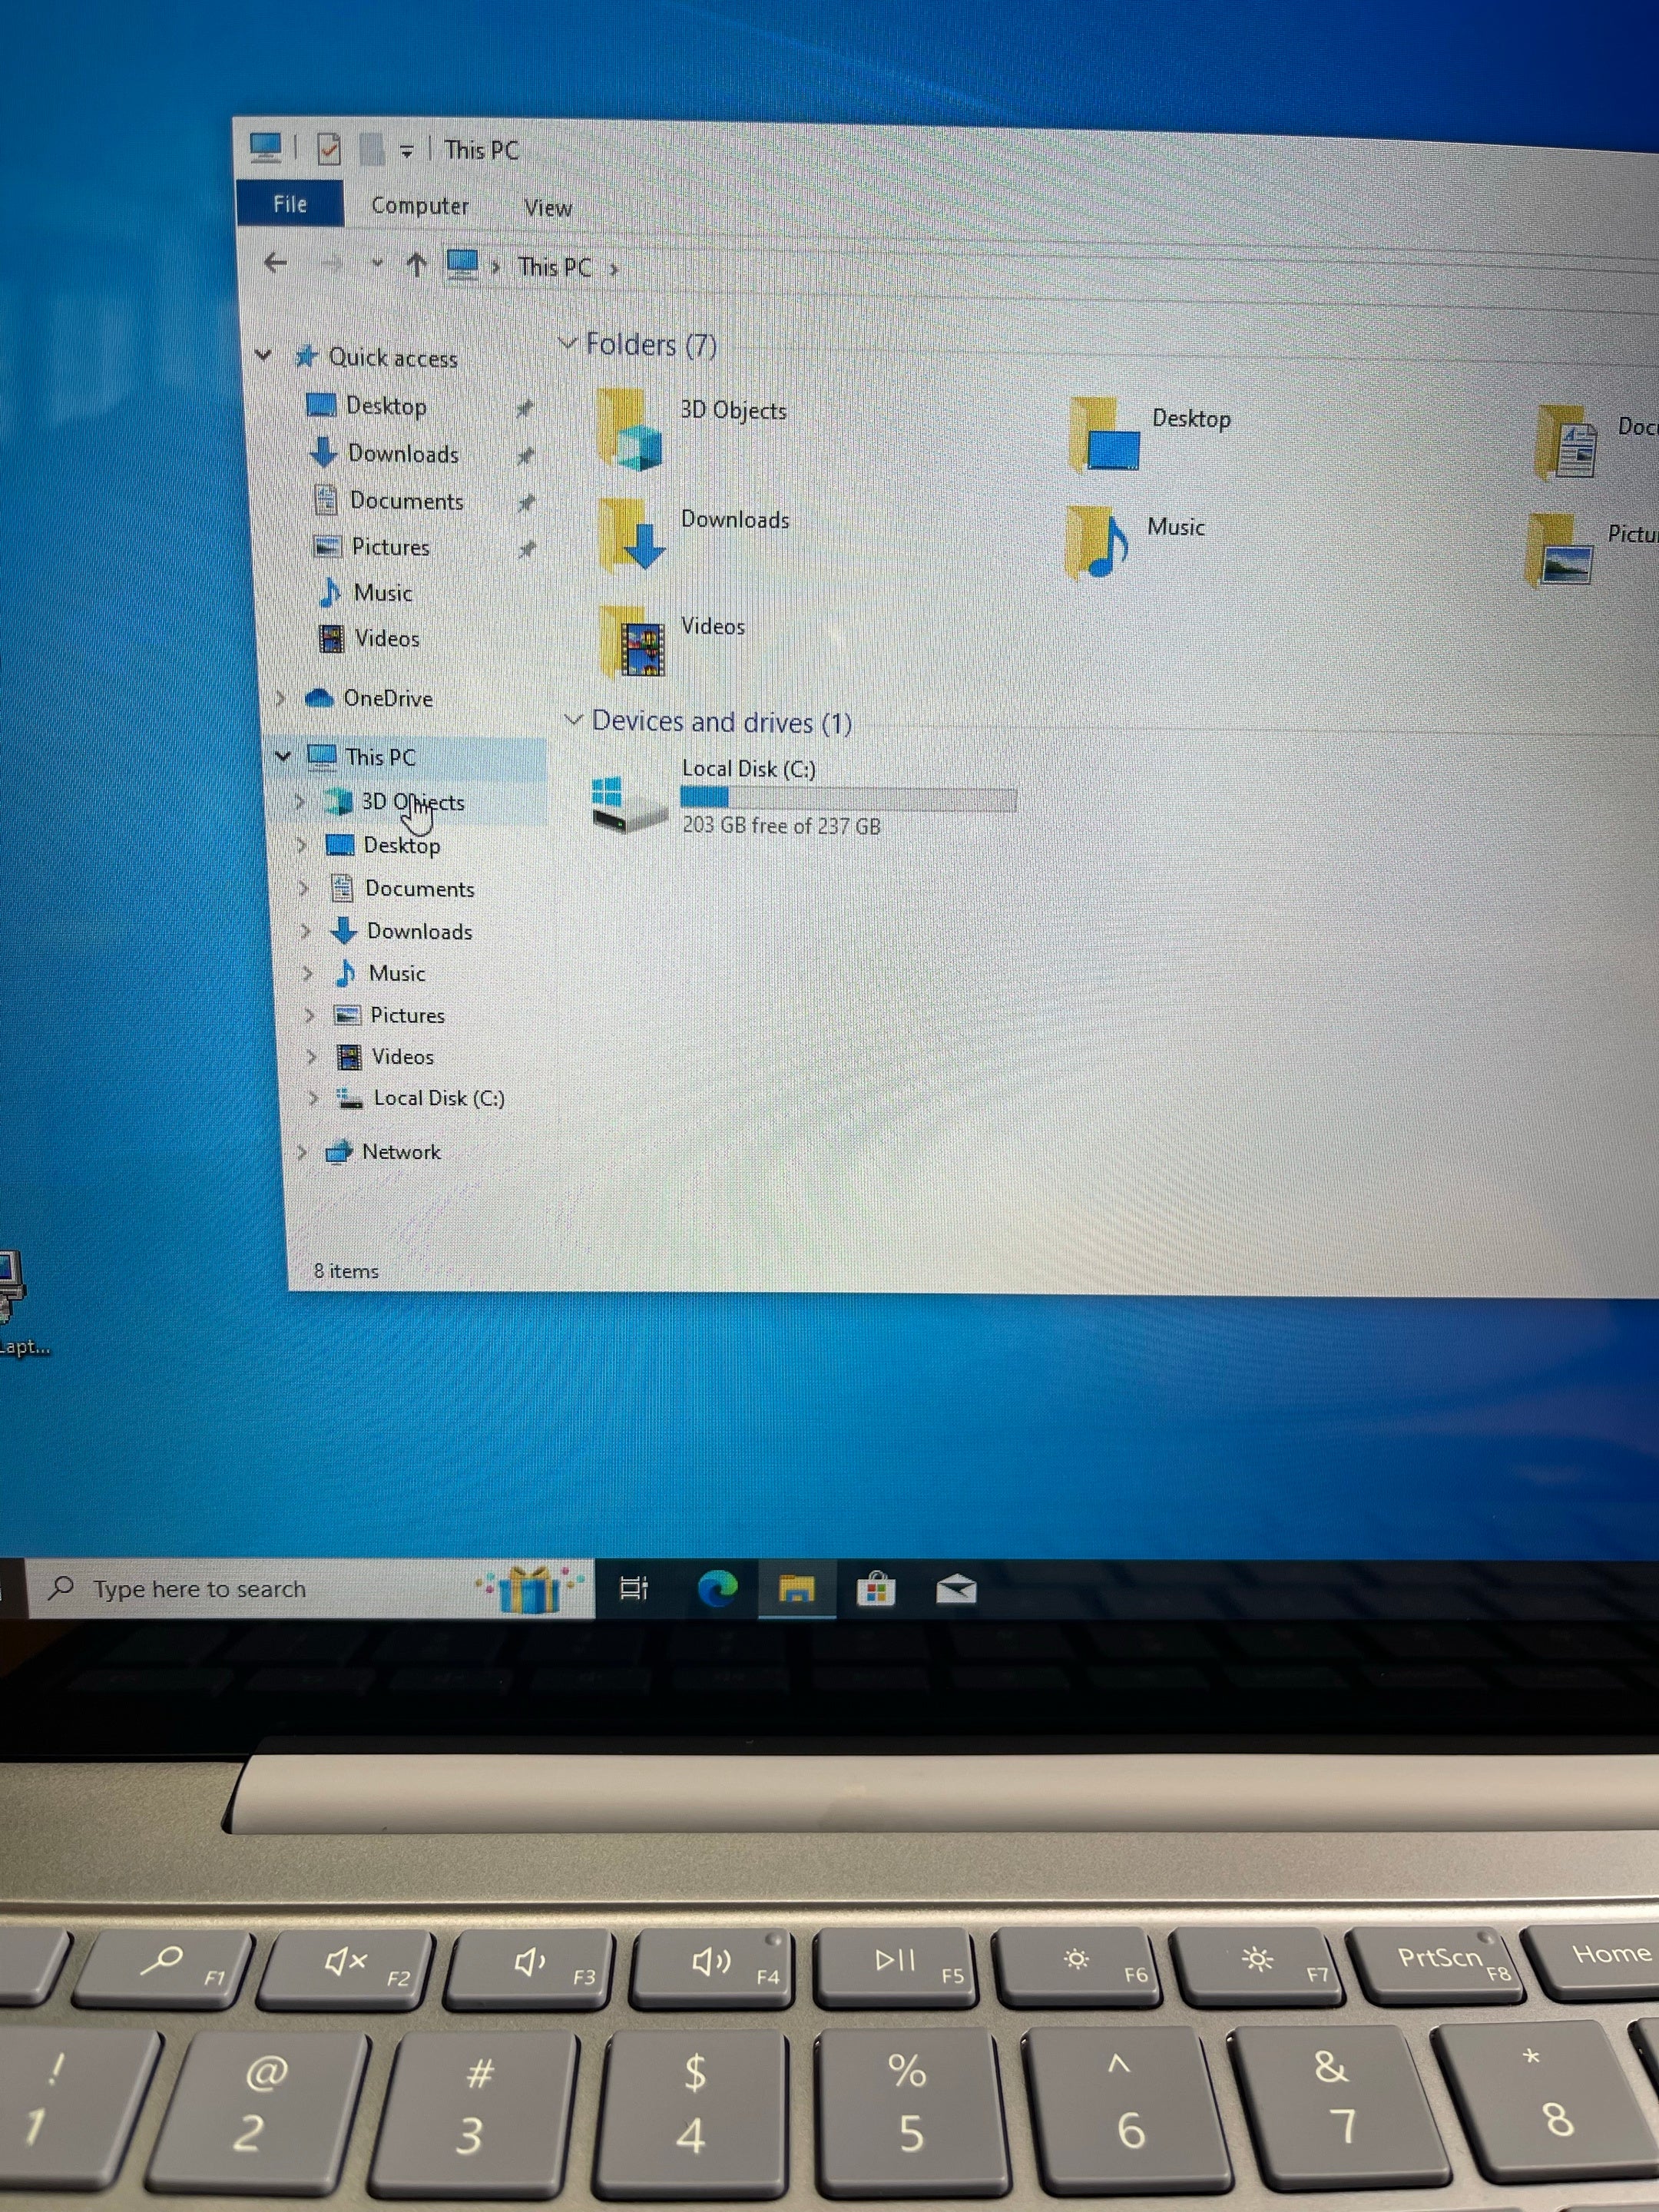
Task: Click the New folder icon in title bar
Action: pos(371,150)
